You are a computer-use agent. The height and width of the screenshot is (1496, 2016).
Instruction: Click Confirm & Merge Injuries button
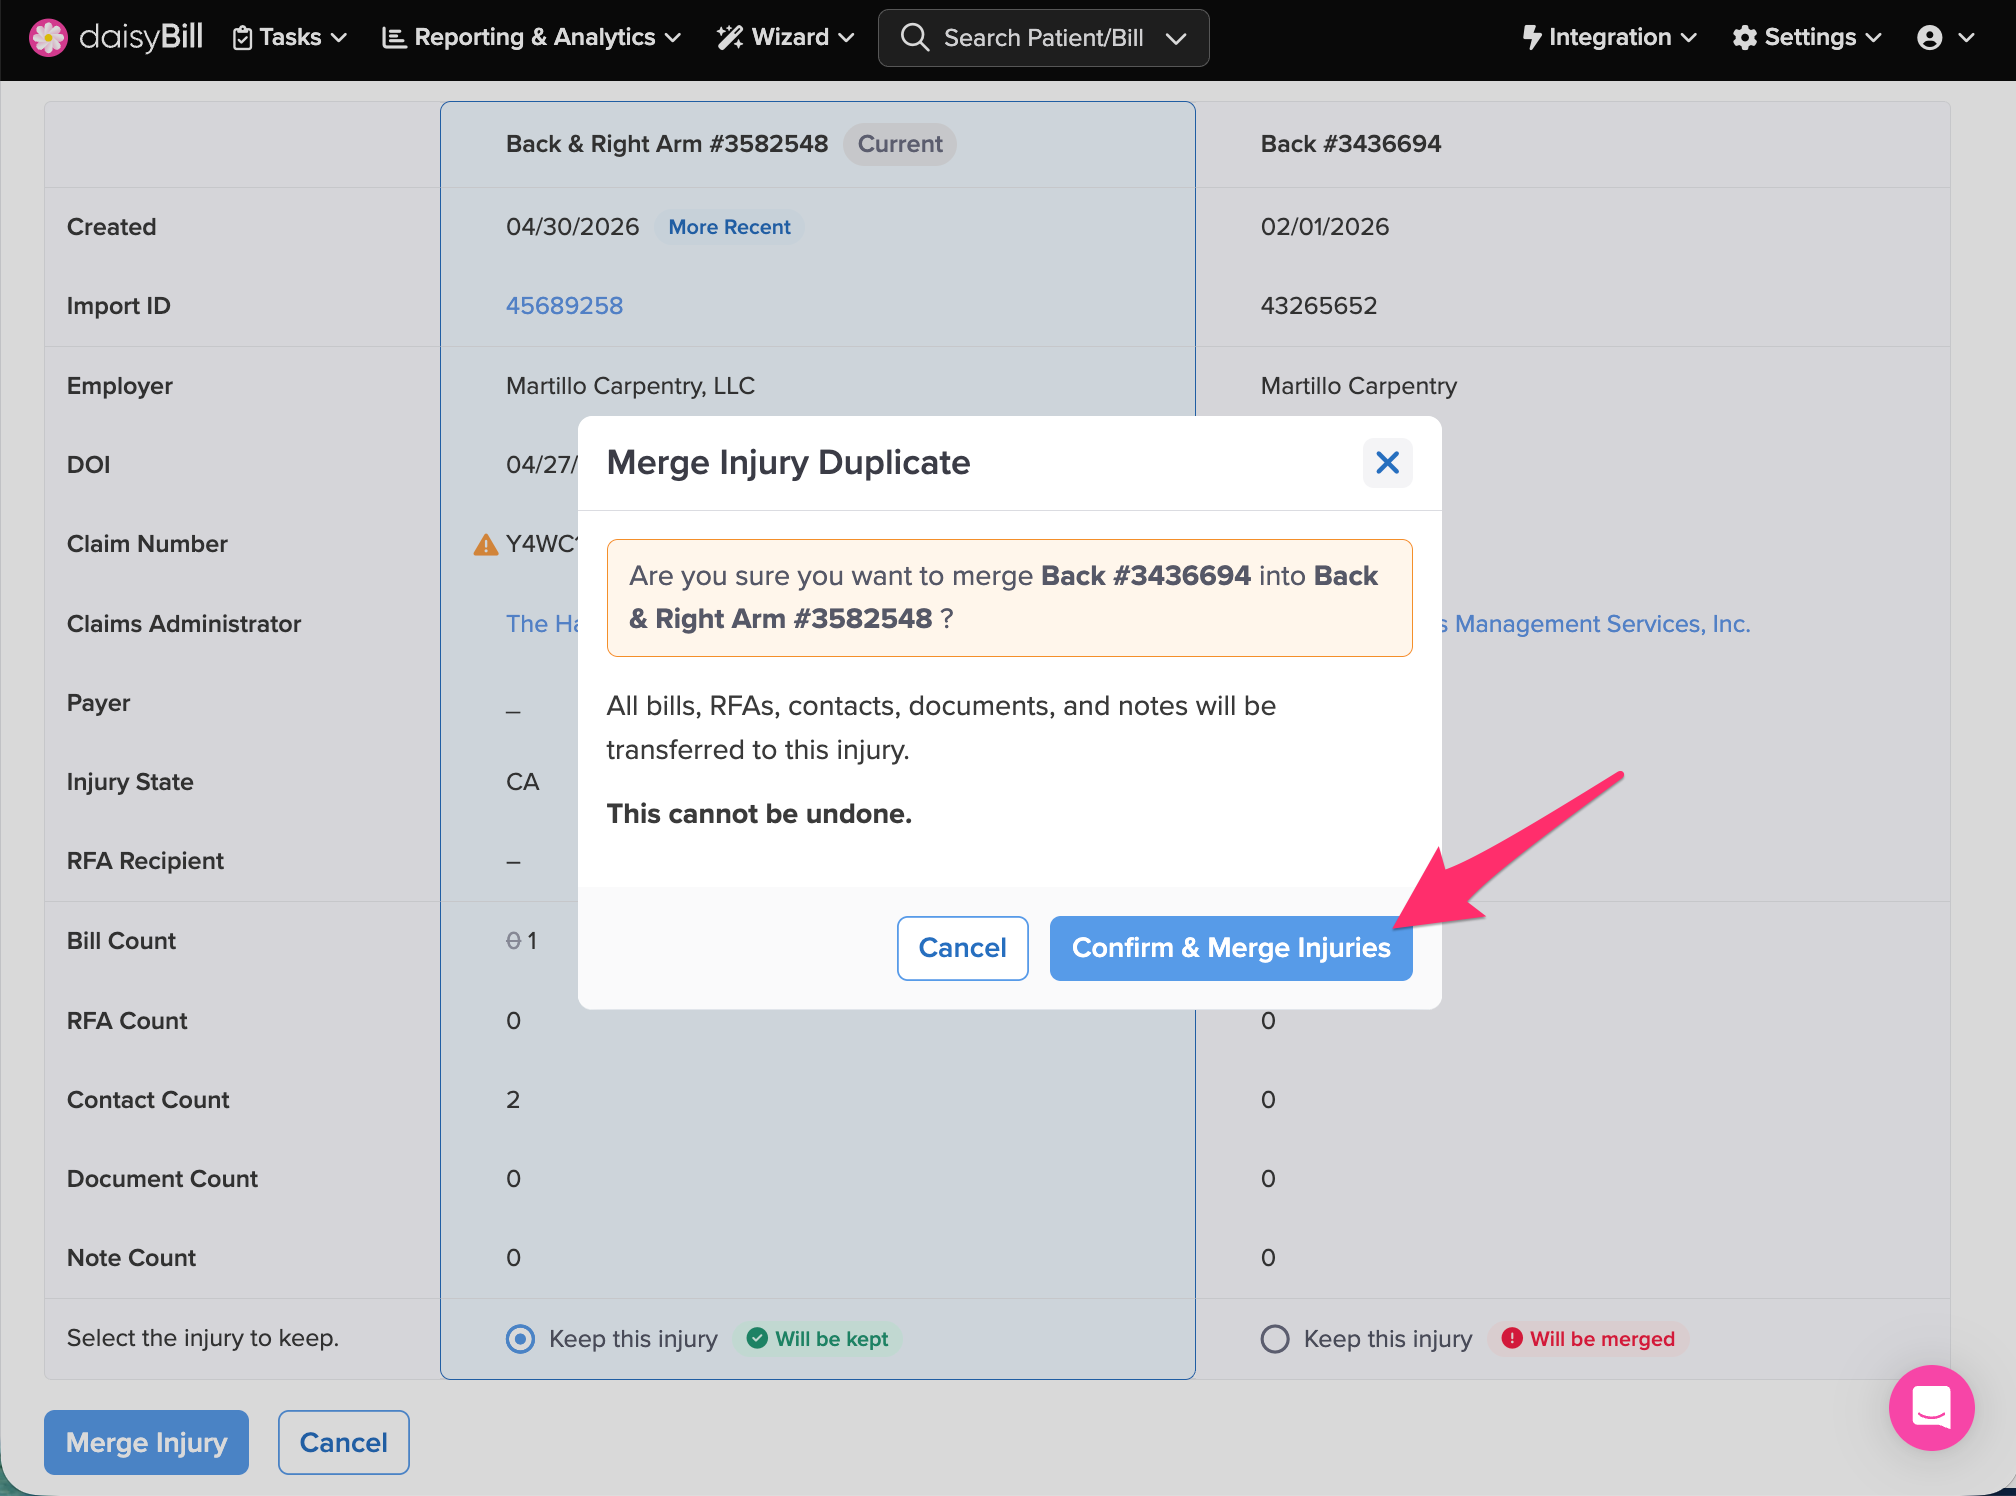click(1231, 948)
